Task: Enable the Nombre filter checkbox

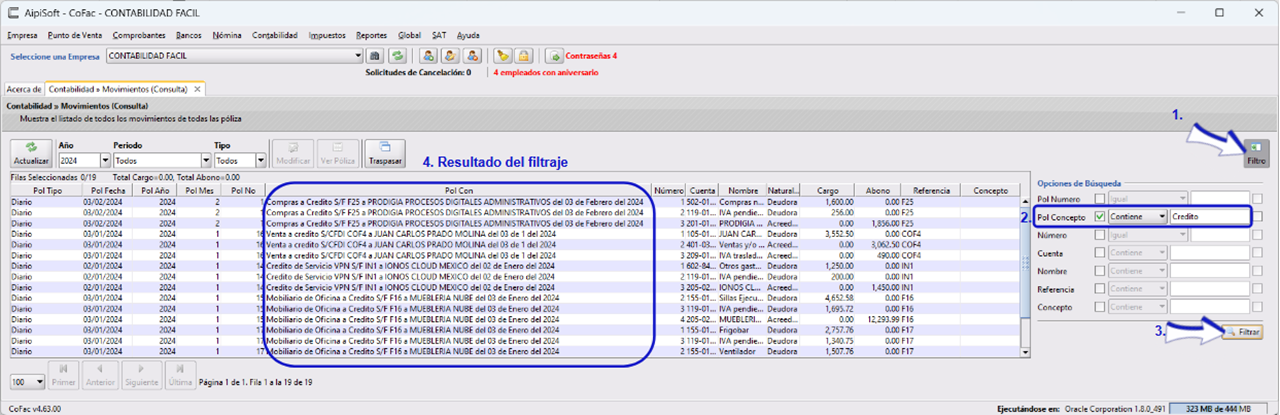Action: click(1100, 270)
